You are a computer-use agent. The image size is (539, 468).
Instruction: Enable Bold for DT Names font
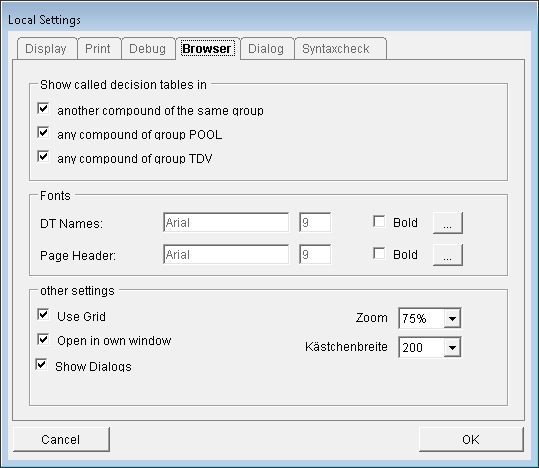(379, 221)
